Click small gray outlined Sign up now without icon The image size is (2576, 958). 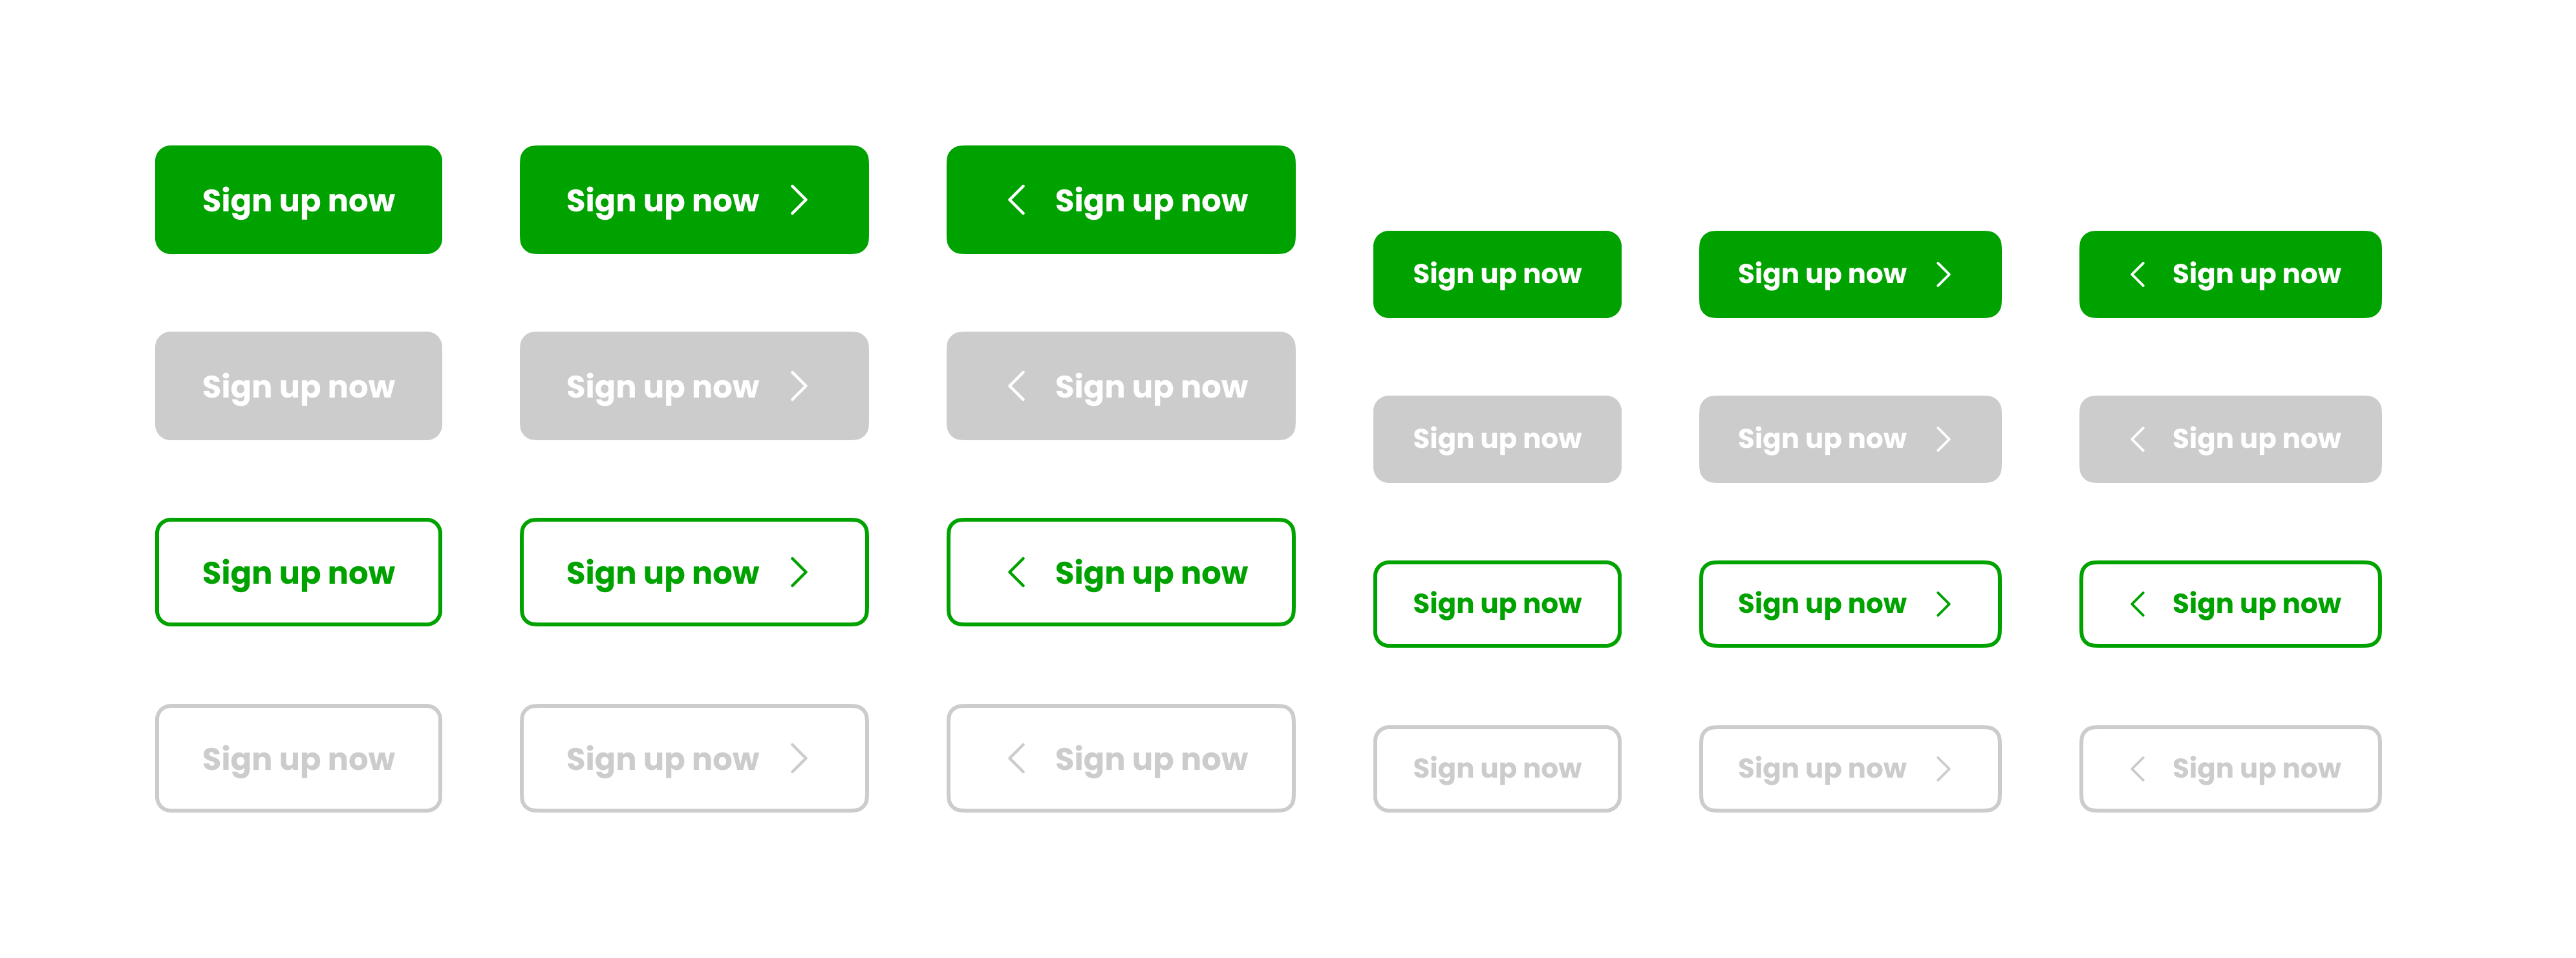pos(1497,769)
